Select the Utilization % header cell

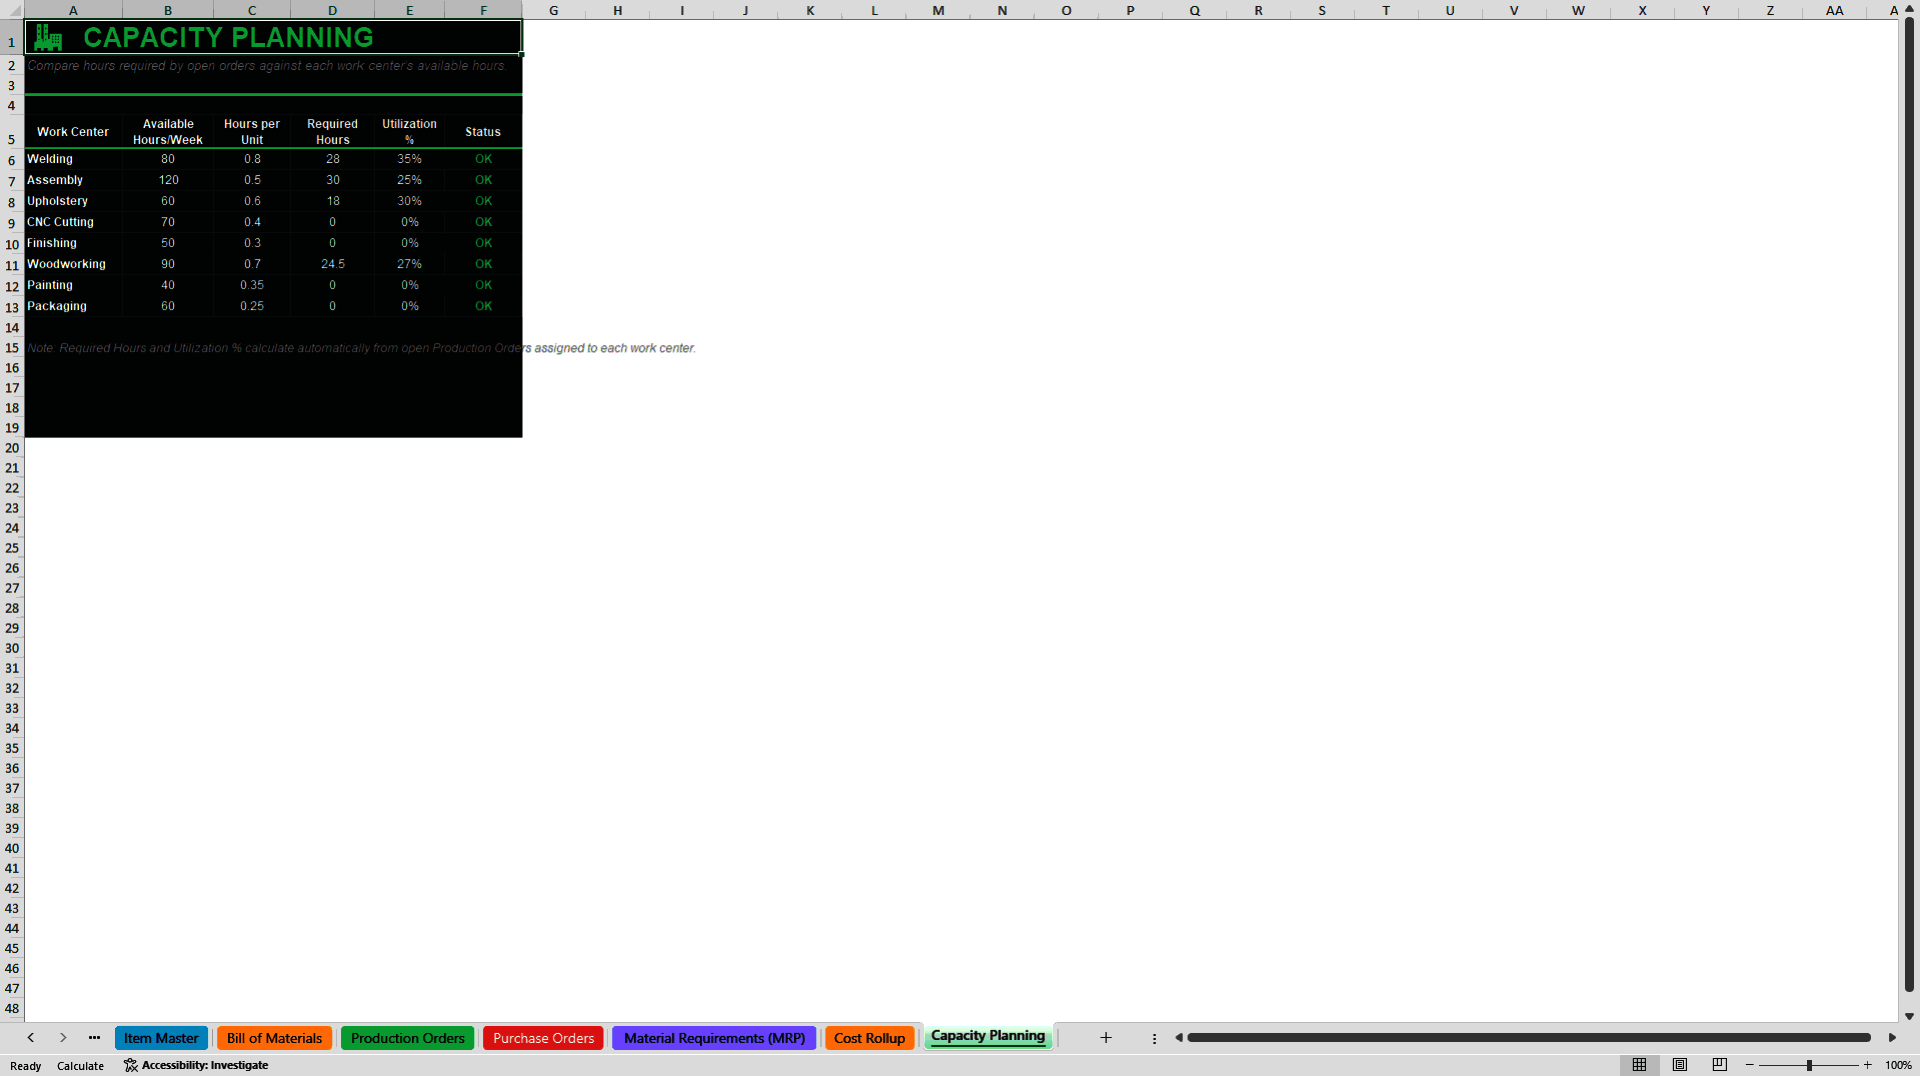tap(409, 132)
